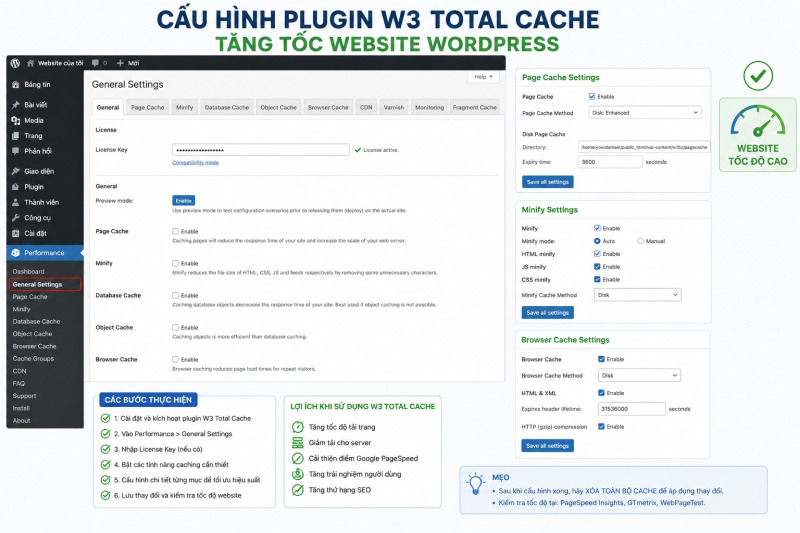Expand the Help dropdown
This screenshot has height=533, width=800.
coord(483,77)
